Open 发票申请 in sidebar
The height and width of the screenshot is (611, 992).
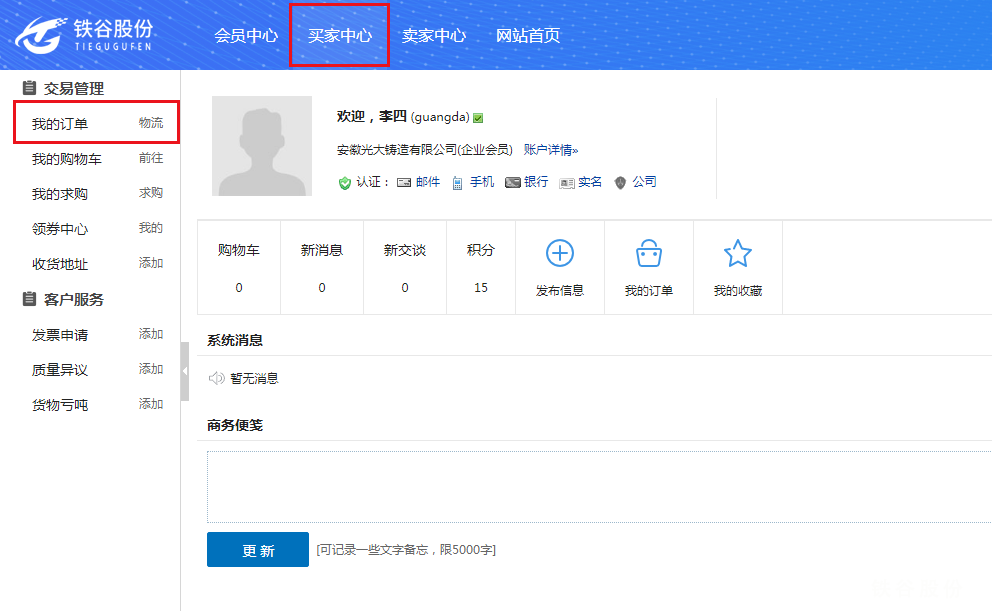click(x=60, y=335)
